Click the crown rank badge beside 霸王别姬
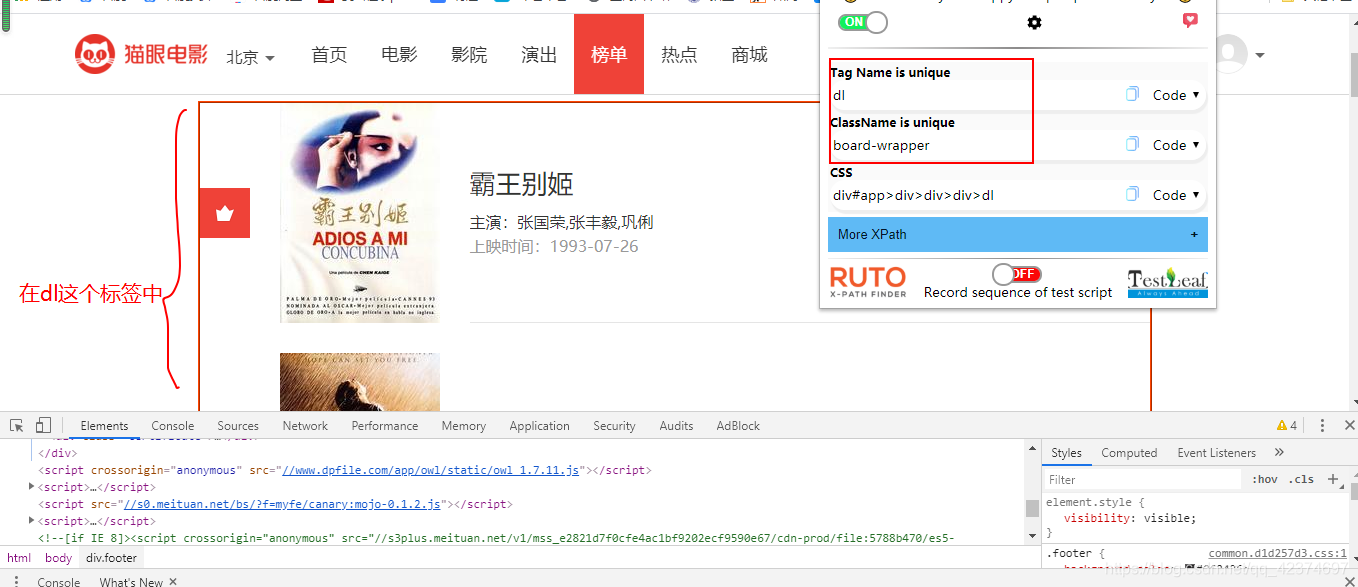The height and width of the screenshot is (587, 1358). coord(224,213)
